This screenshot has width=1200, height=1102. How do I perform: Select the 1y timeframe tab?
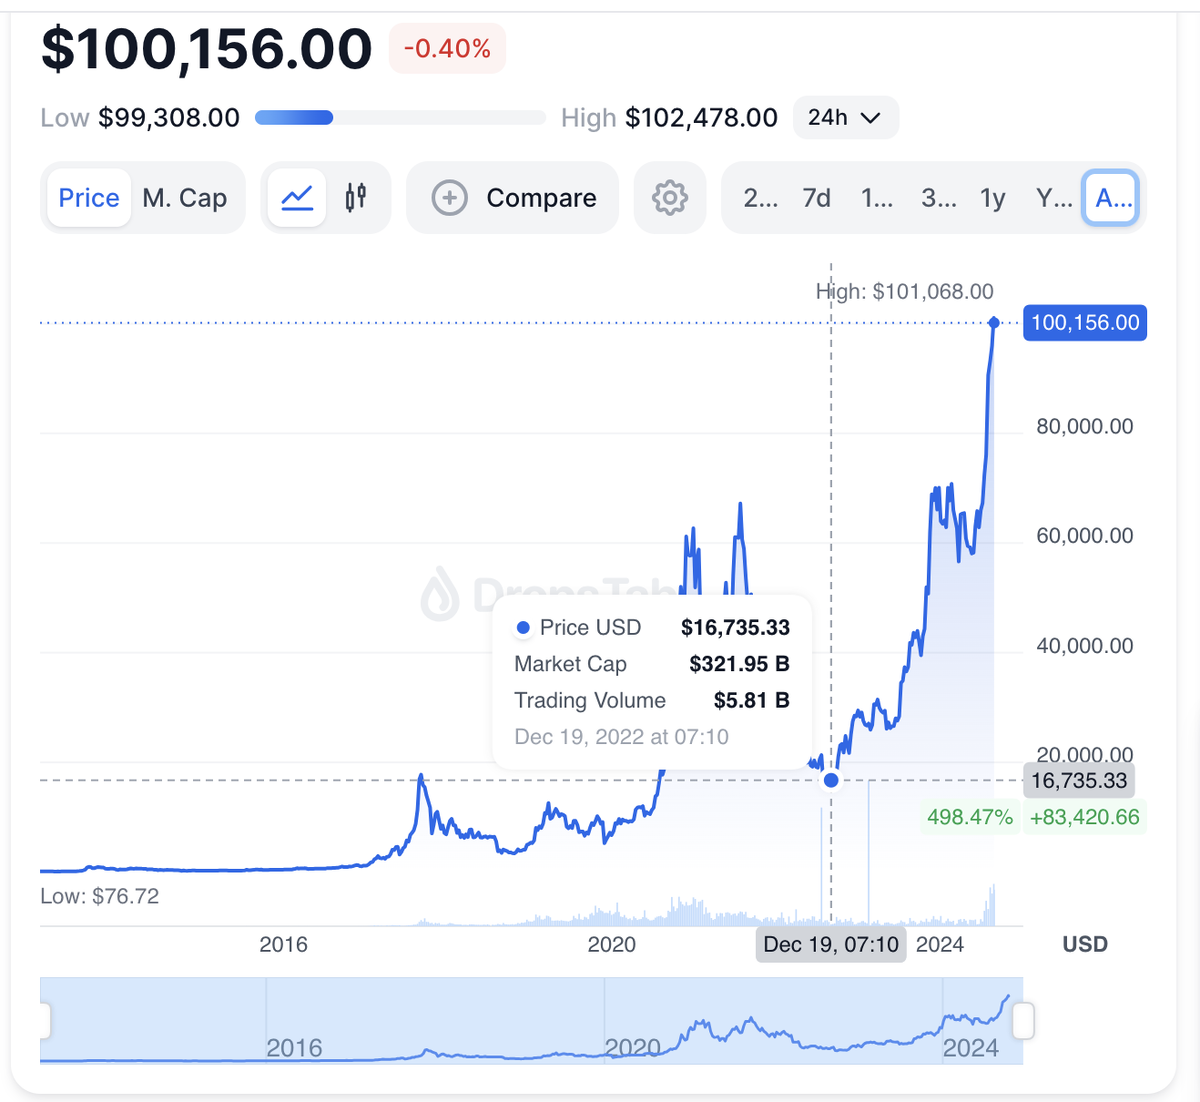tap(992, 197)
